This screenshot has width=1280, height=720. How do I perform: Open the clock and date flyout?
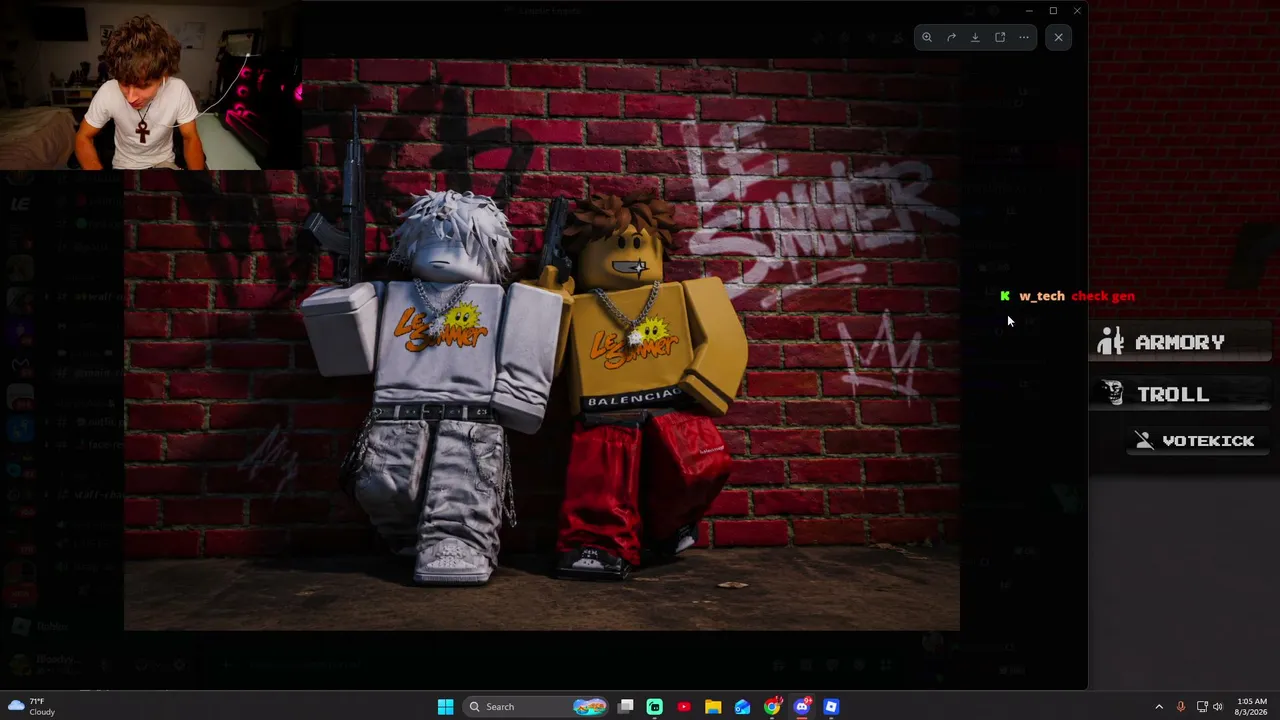(x=1252, y=707)
